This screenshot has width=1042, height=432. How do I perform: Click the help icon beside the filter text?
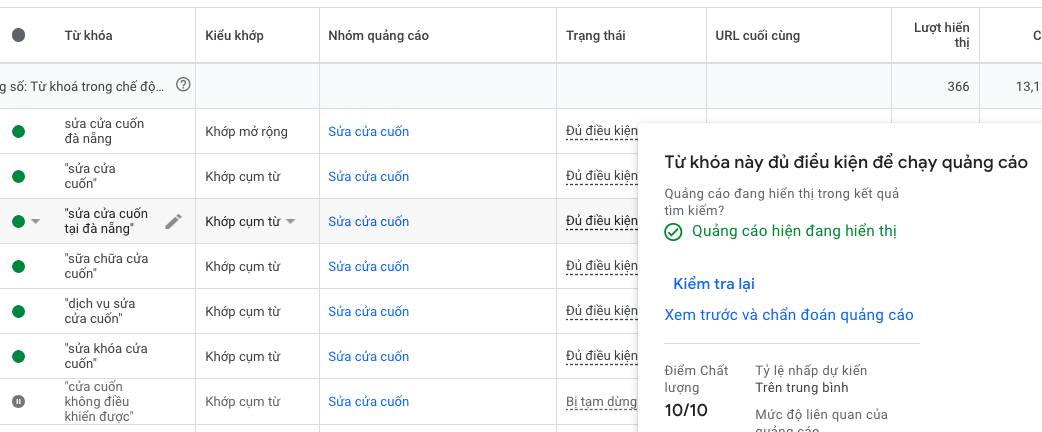click(x=183, y=85)
